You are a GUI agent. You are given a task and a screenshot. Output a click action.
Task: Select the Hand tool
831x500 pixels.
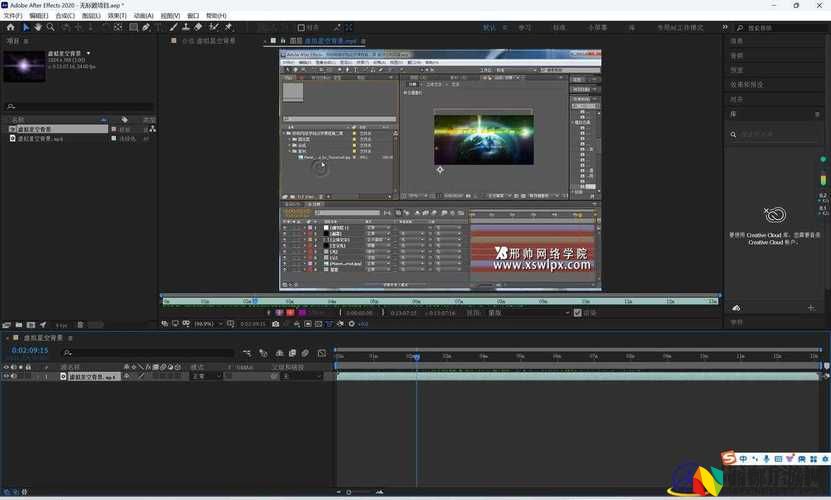click(x=38, y=27)
